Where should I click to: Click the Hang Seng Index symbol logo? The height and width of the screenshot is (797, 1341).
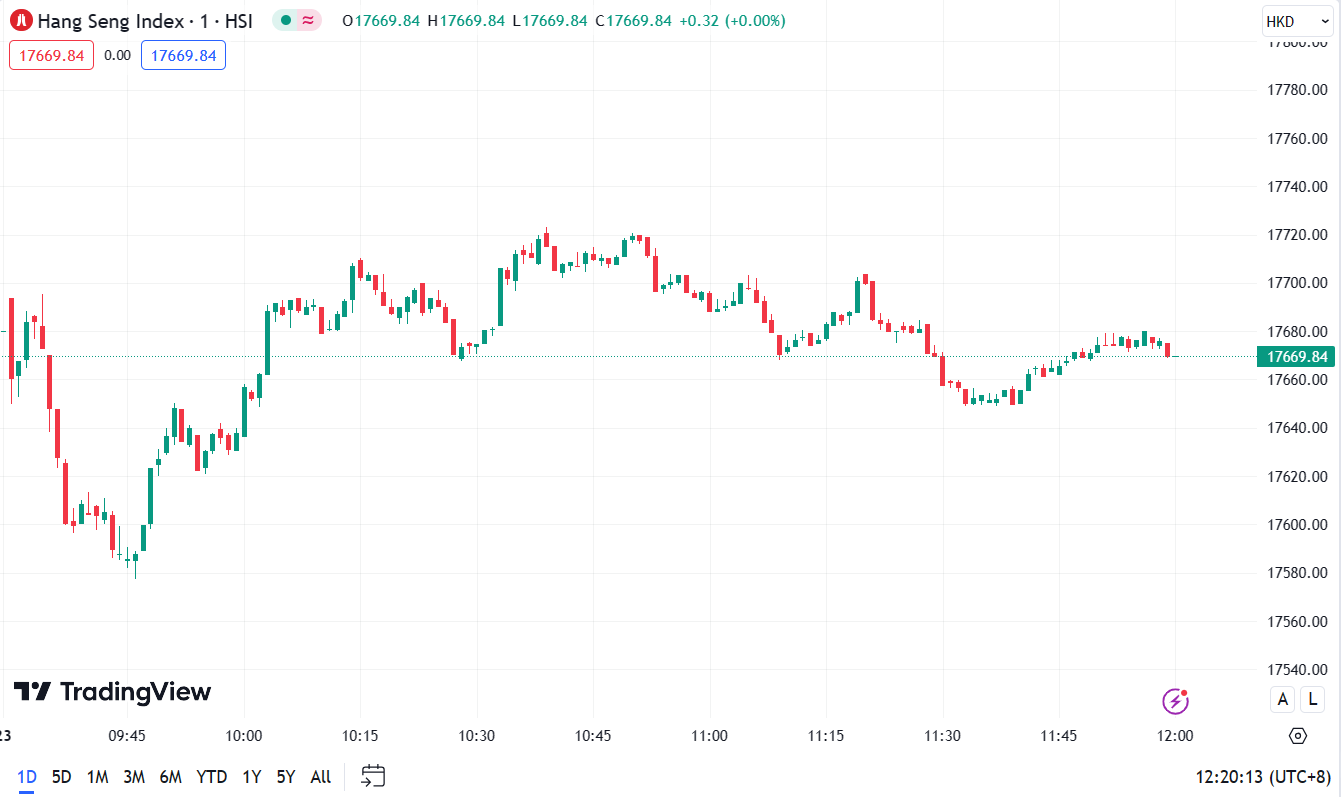click(x=21, y=20)
